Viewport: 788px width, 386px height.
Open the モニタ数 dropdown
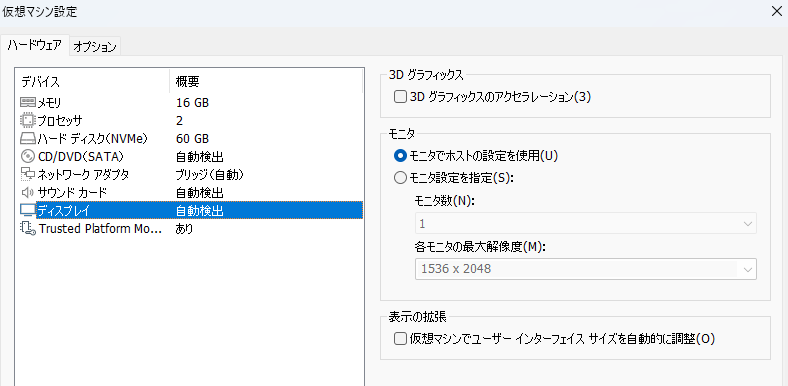(585, 224)
